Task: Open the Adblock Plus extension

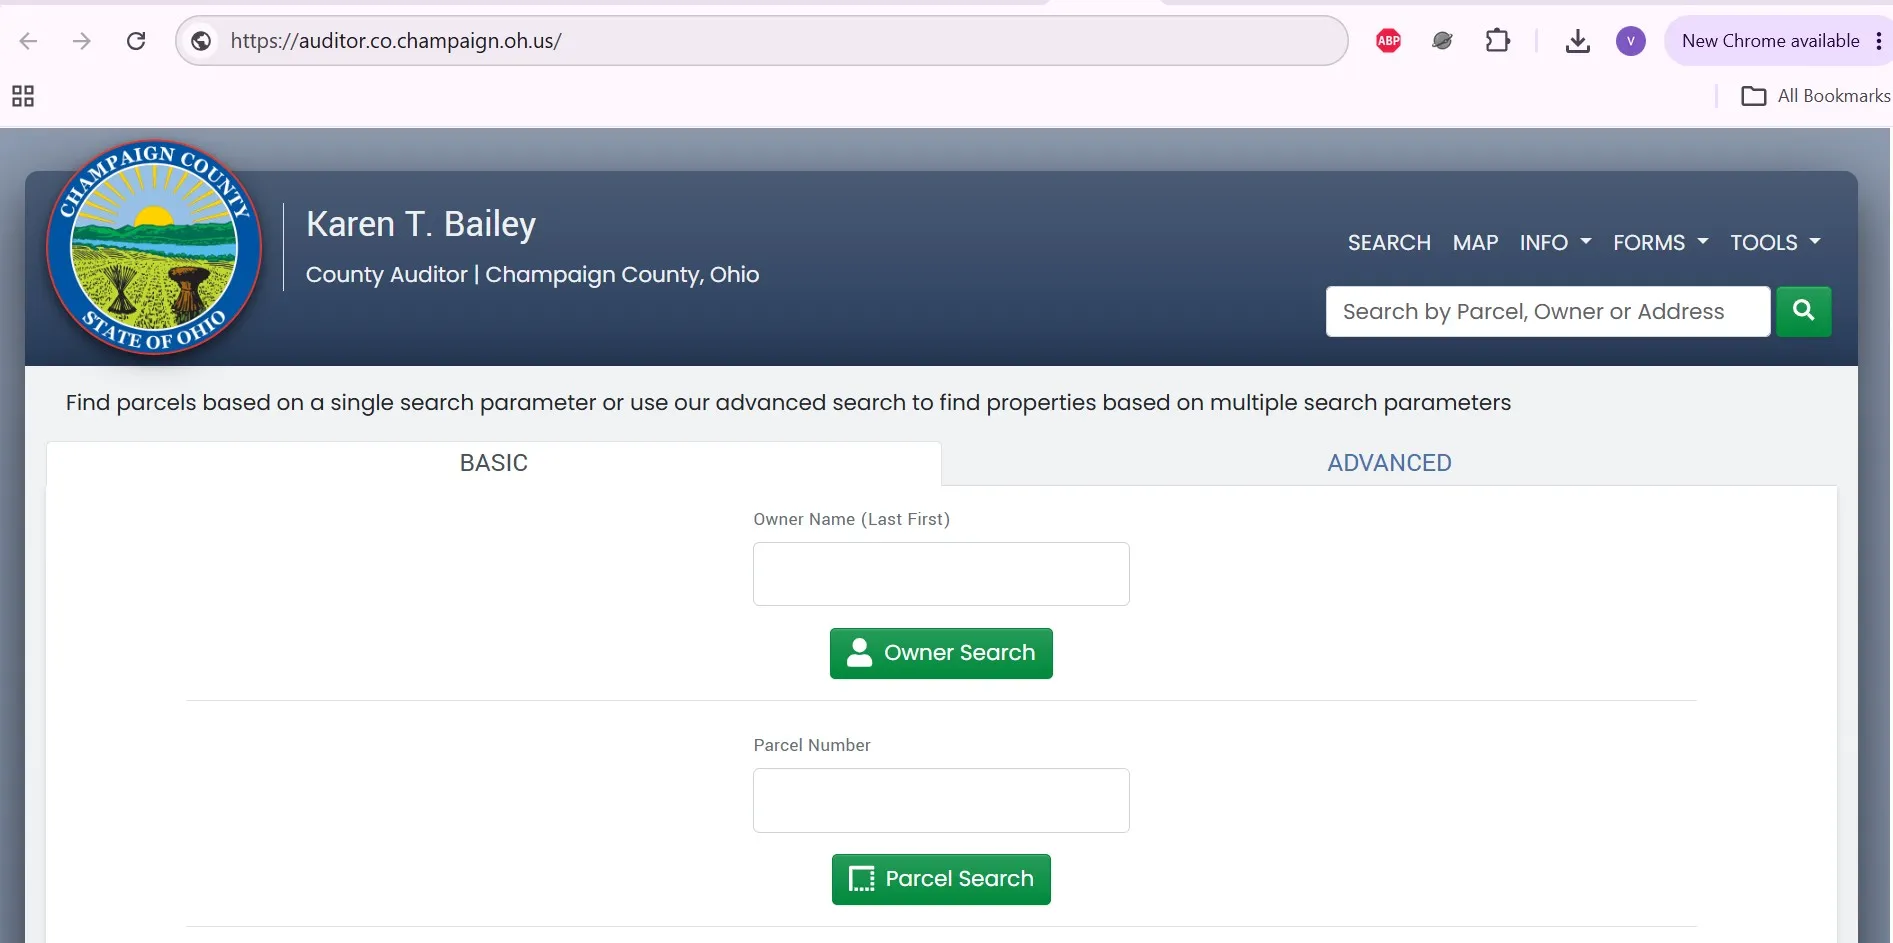Action: pyautogui.click(x=1388, y=41)
